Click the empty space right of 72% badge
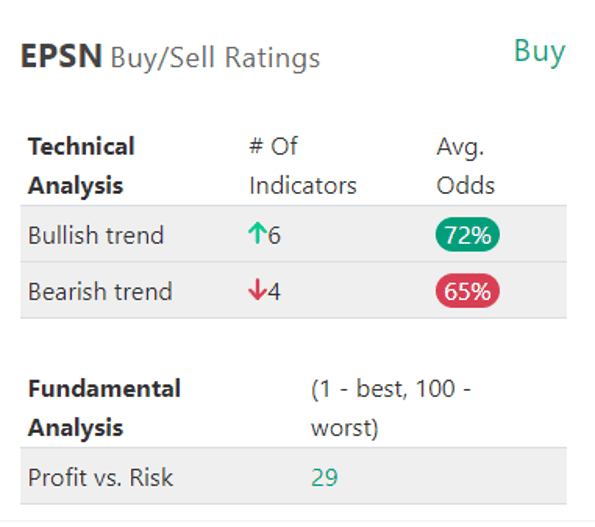This screenshot has height=527, width=595. 533,234
